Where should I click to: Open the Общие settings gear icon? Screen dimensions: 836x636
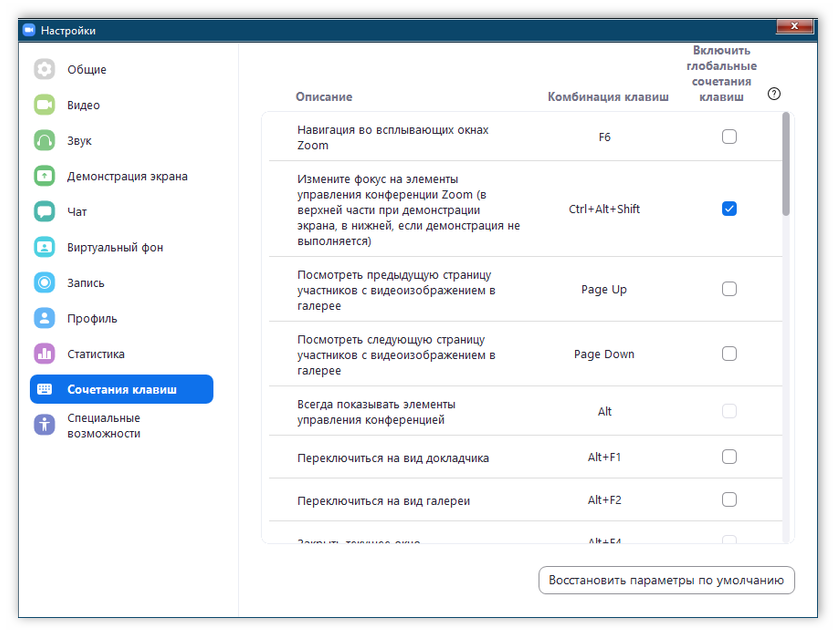click(44, 70)
